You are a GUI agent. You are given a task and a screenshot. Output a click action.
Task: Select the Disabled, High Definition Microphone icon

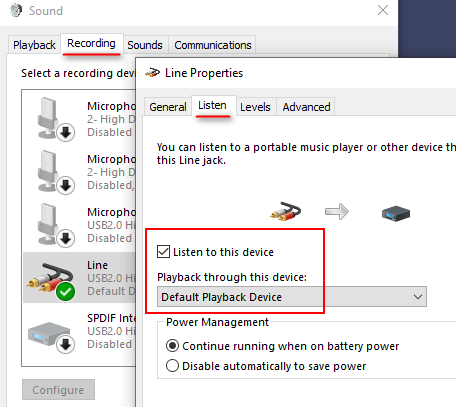pos(55,172)
